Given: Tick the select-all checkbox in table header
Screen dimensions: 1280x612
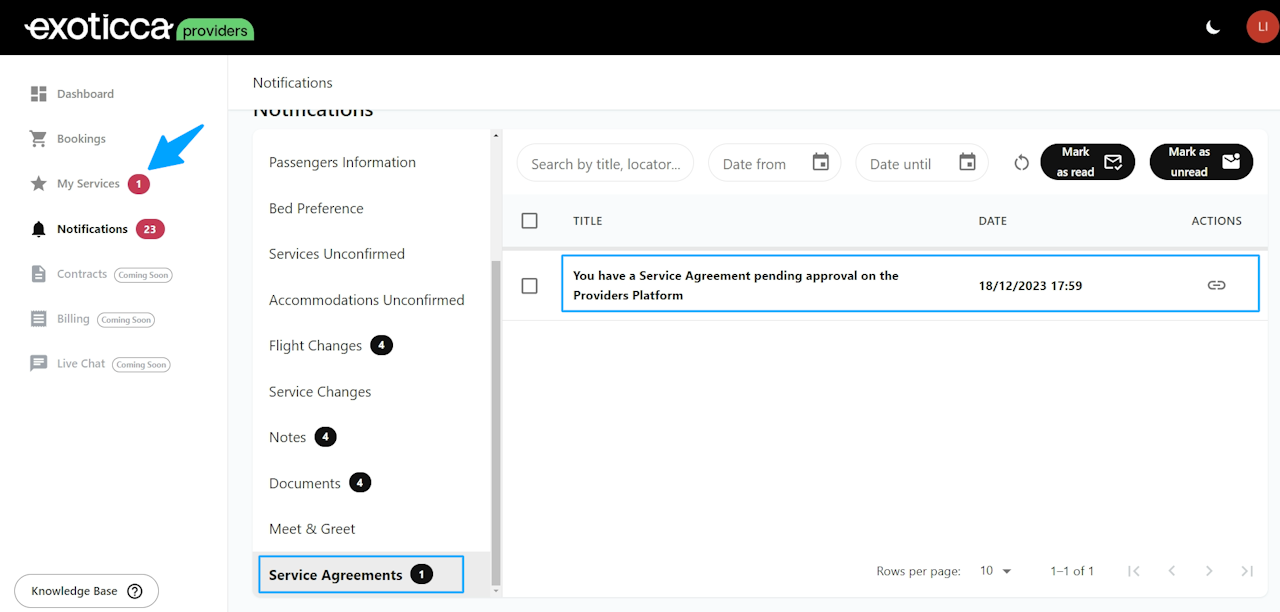Looking at the screenshot, I should click(530, 221).
